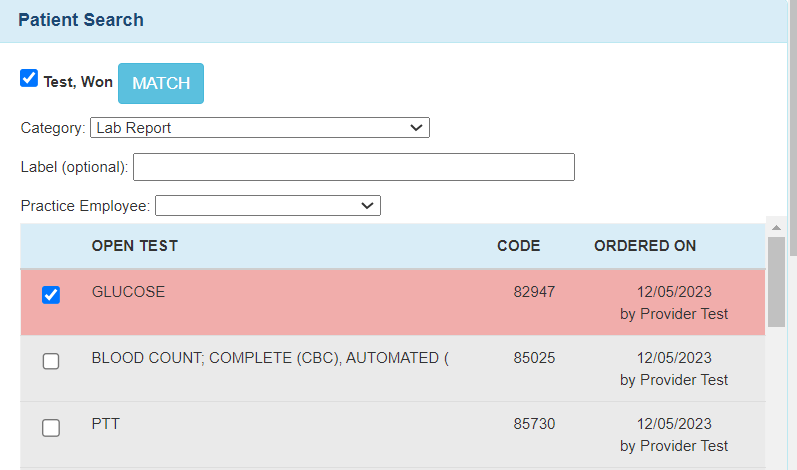Click the ORDERED ON column header
797x470 pixels.
coord(645,246)
